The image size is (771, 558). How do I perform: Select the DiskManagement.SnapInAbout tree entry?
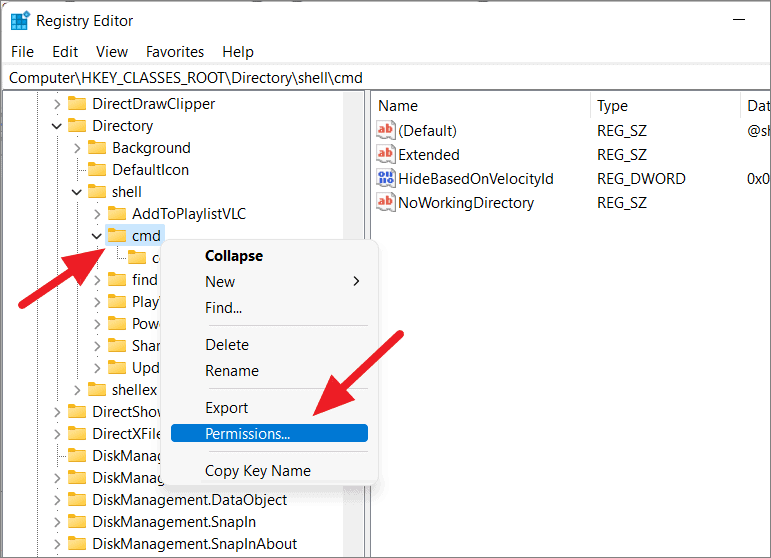[x=195, y=544]
